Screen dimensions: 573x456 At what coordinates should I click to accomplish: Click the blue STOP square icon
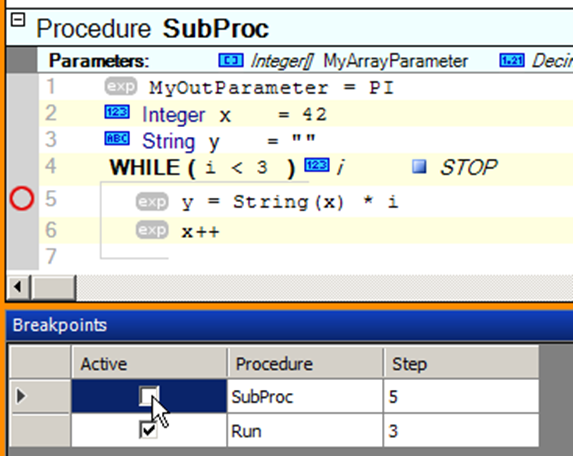pyautogui.click(x=419, y=167)
